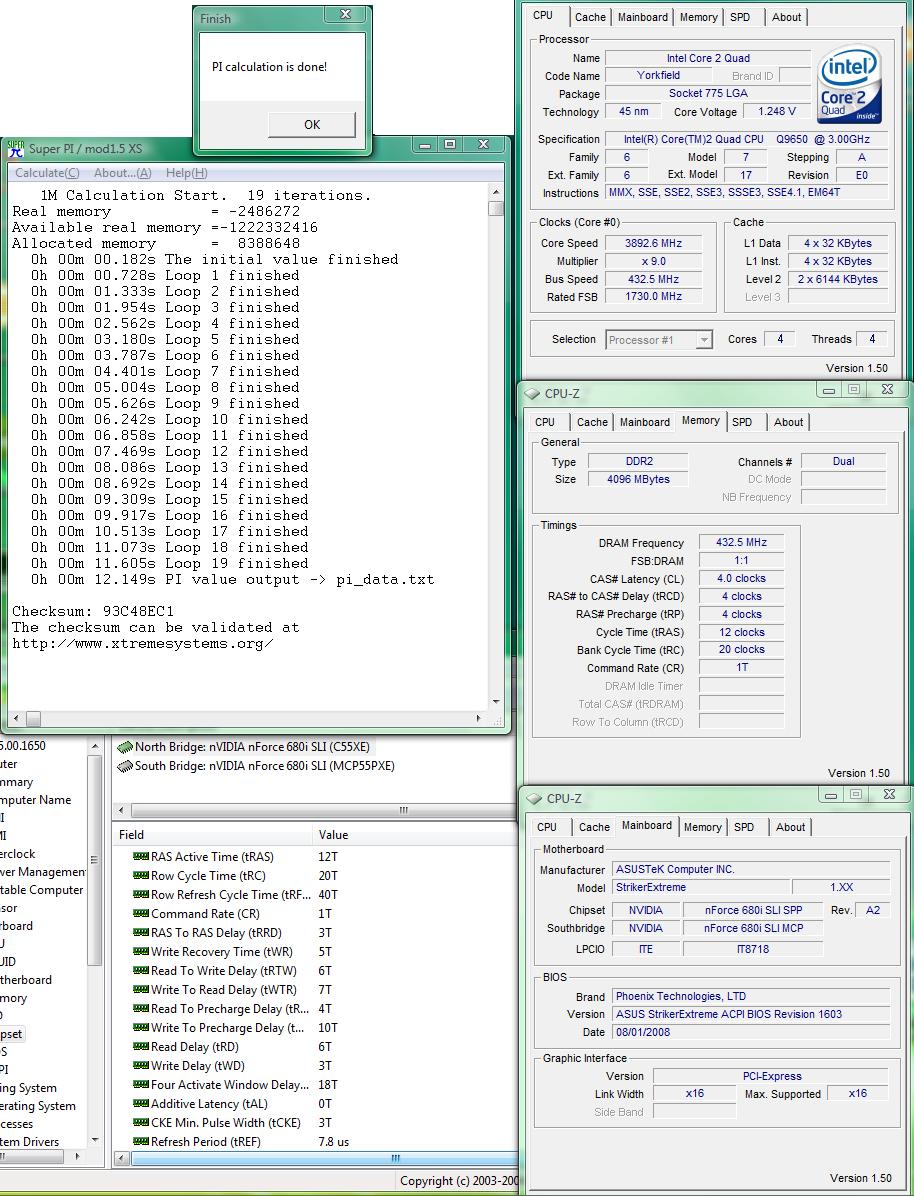This screenshot has height=1196, width=914.
Task: Click the Core Speed 3892.6 MHz value
Action: 653,243
